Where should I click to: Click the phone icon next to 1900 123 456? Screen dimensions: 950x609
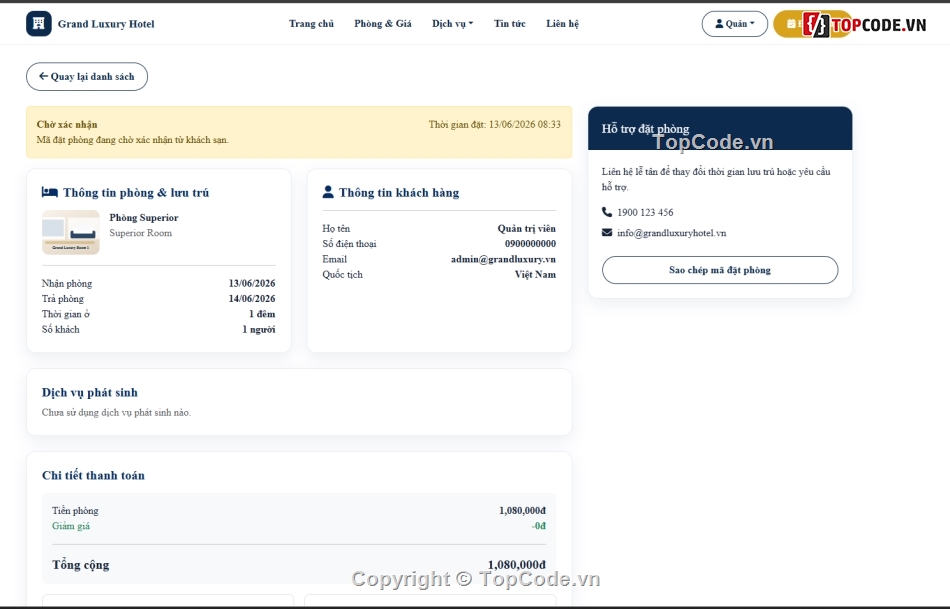click(x=607, y=211)
